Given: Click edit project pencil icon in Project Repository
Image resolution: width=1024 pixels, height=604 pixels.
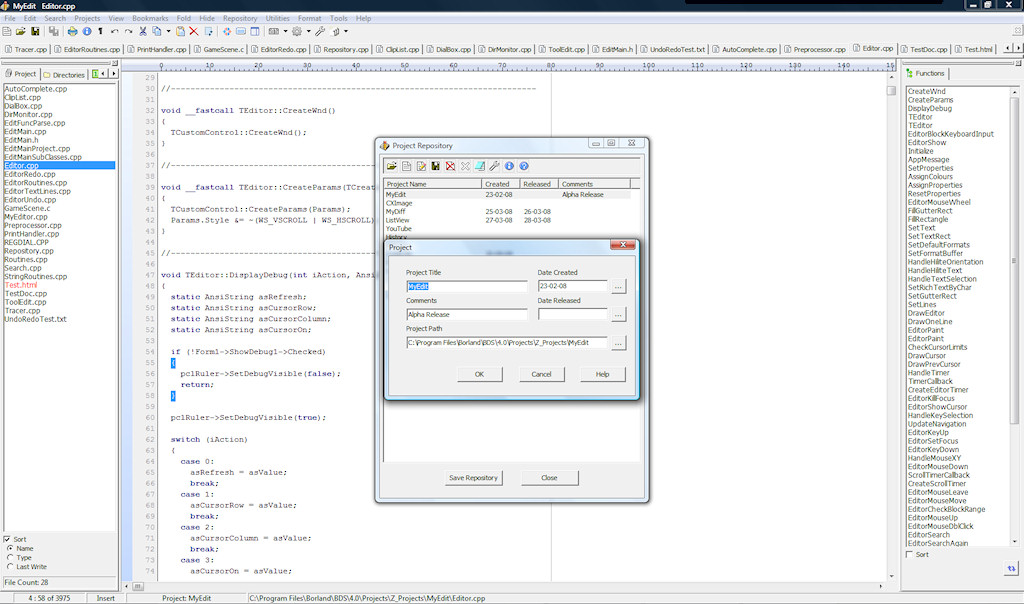Looking at the screenshot, I should pyautogui.click(x=421, y=167).
